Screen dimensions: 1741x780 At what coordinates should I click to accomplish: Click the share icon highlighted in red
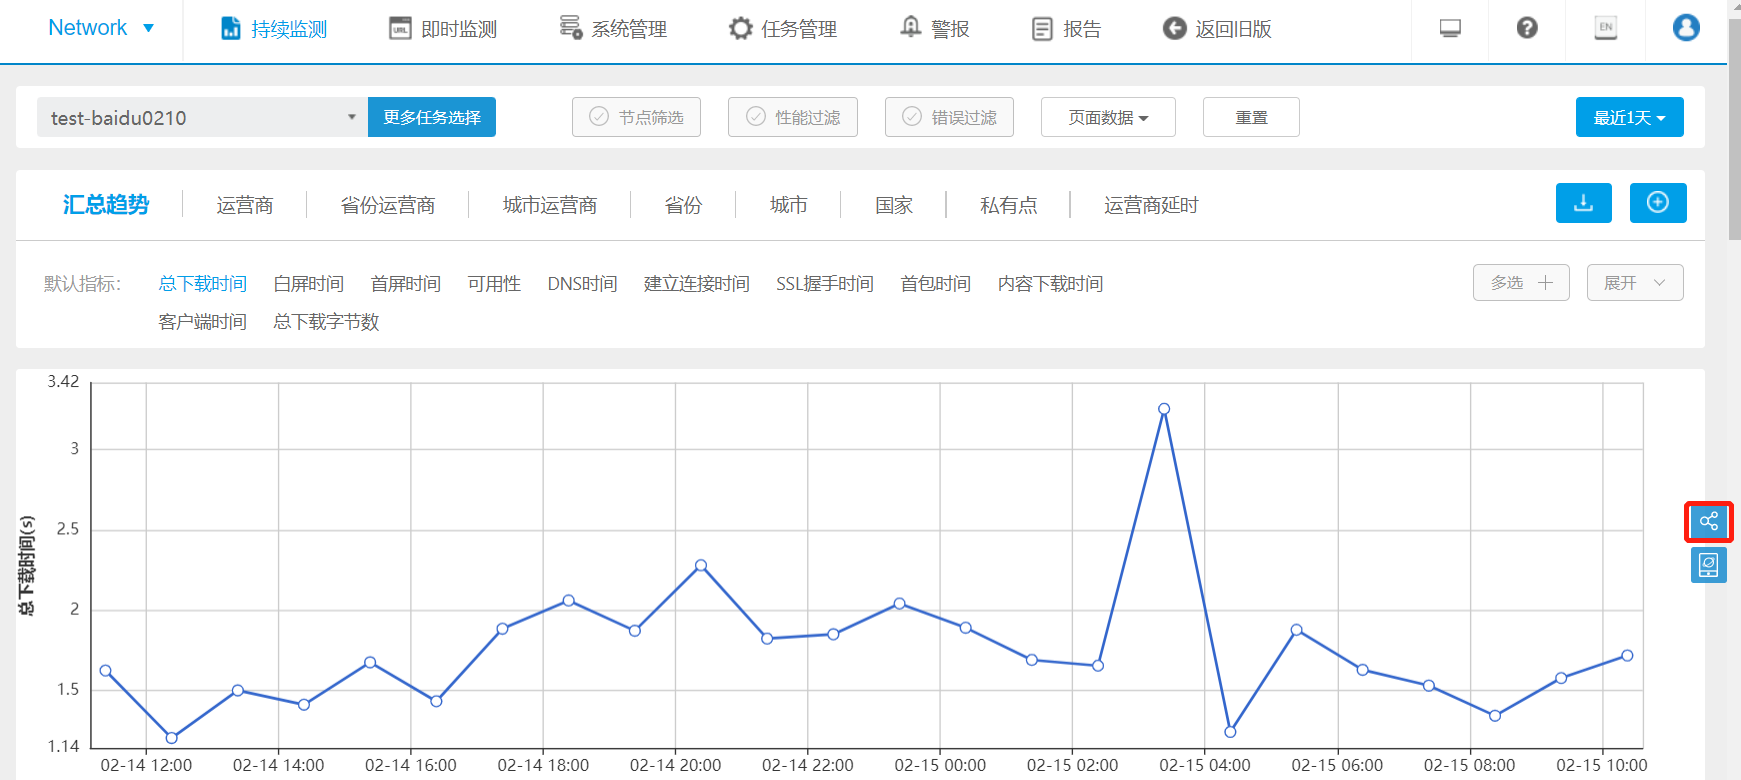click(x=1708, y=522)
